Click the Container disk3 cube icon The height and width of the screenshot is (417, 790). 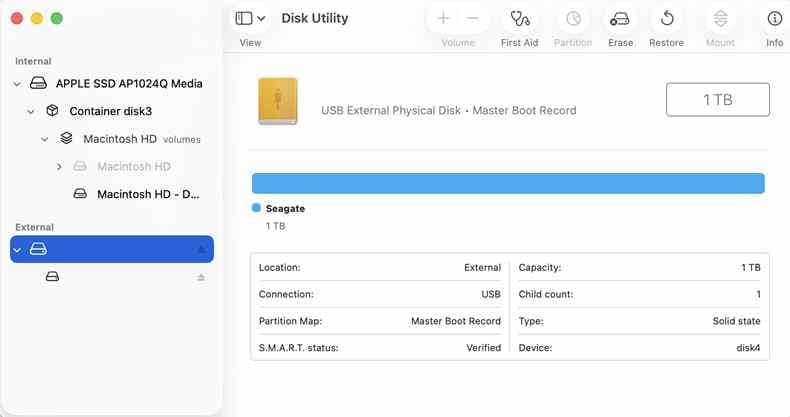52,111
